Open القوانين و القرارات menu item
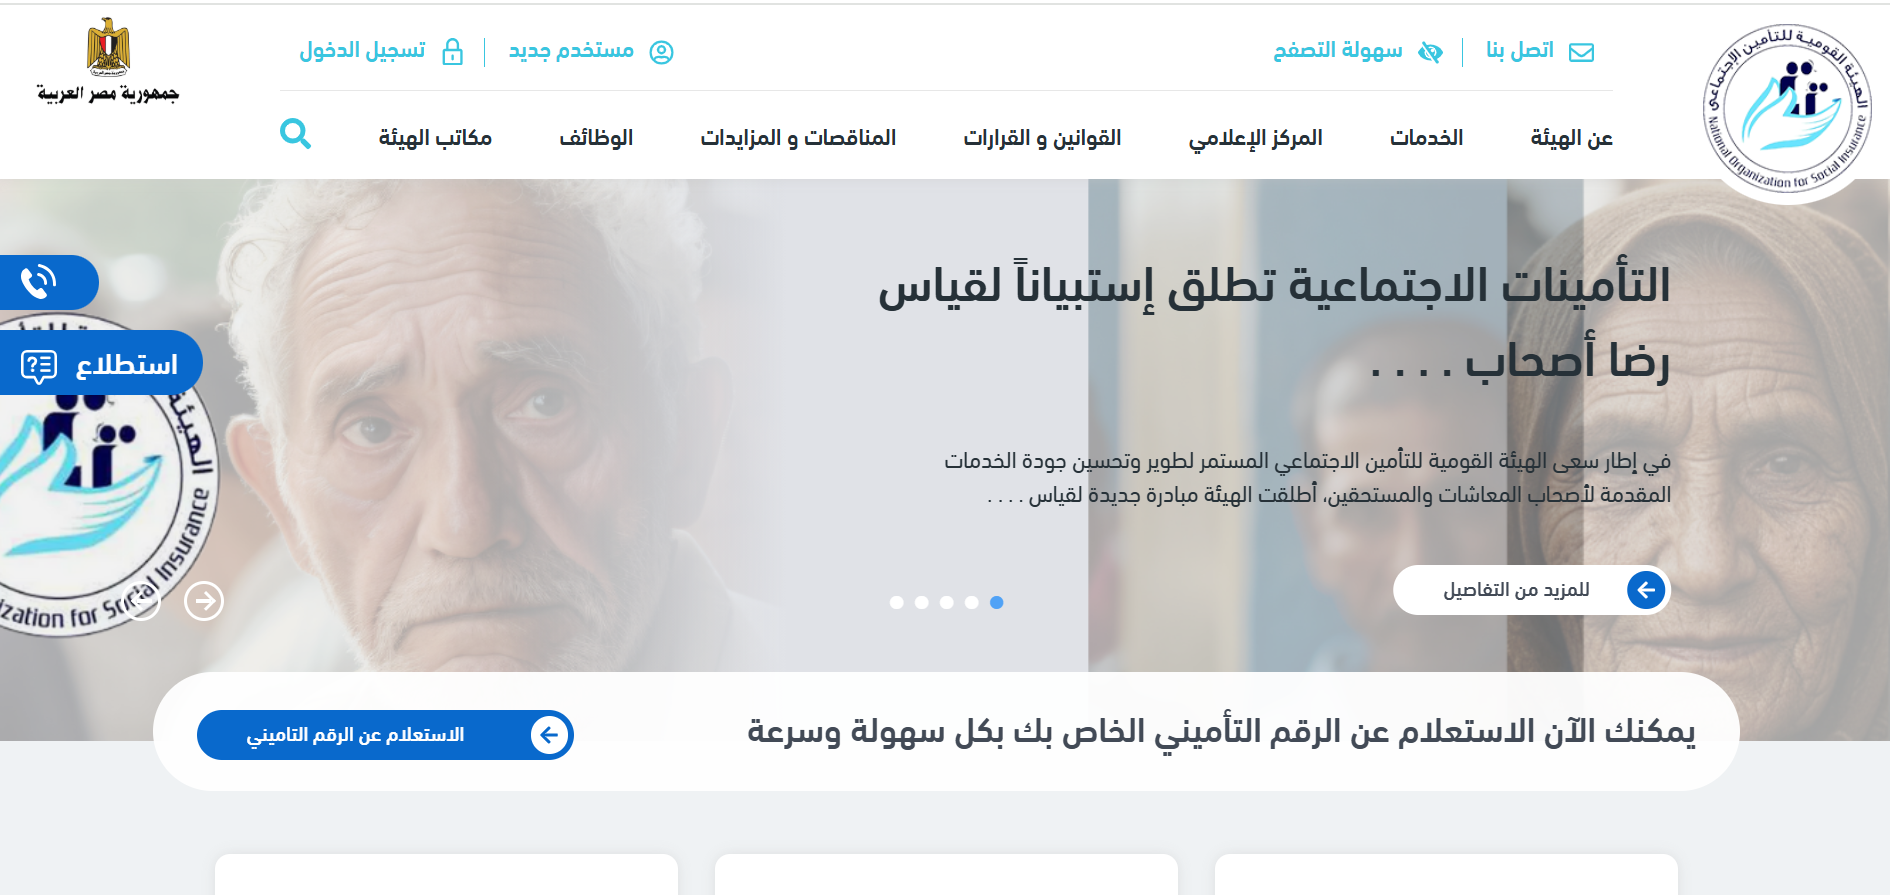1890x895 pixels. tap(1042, 138)
